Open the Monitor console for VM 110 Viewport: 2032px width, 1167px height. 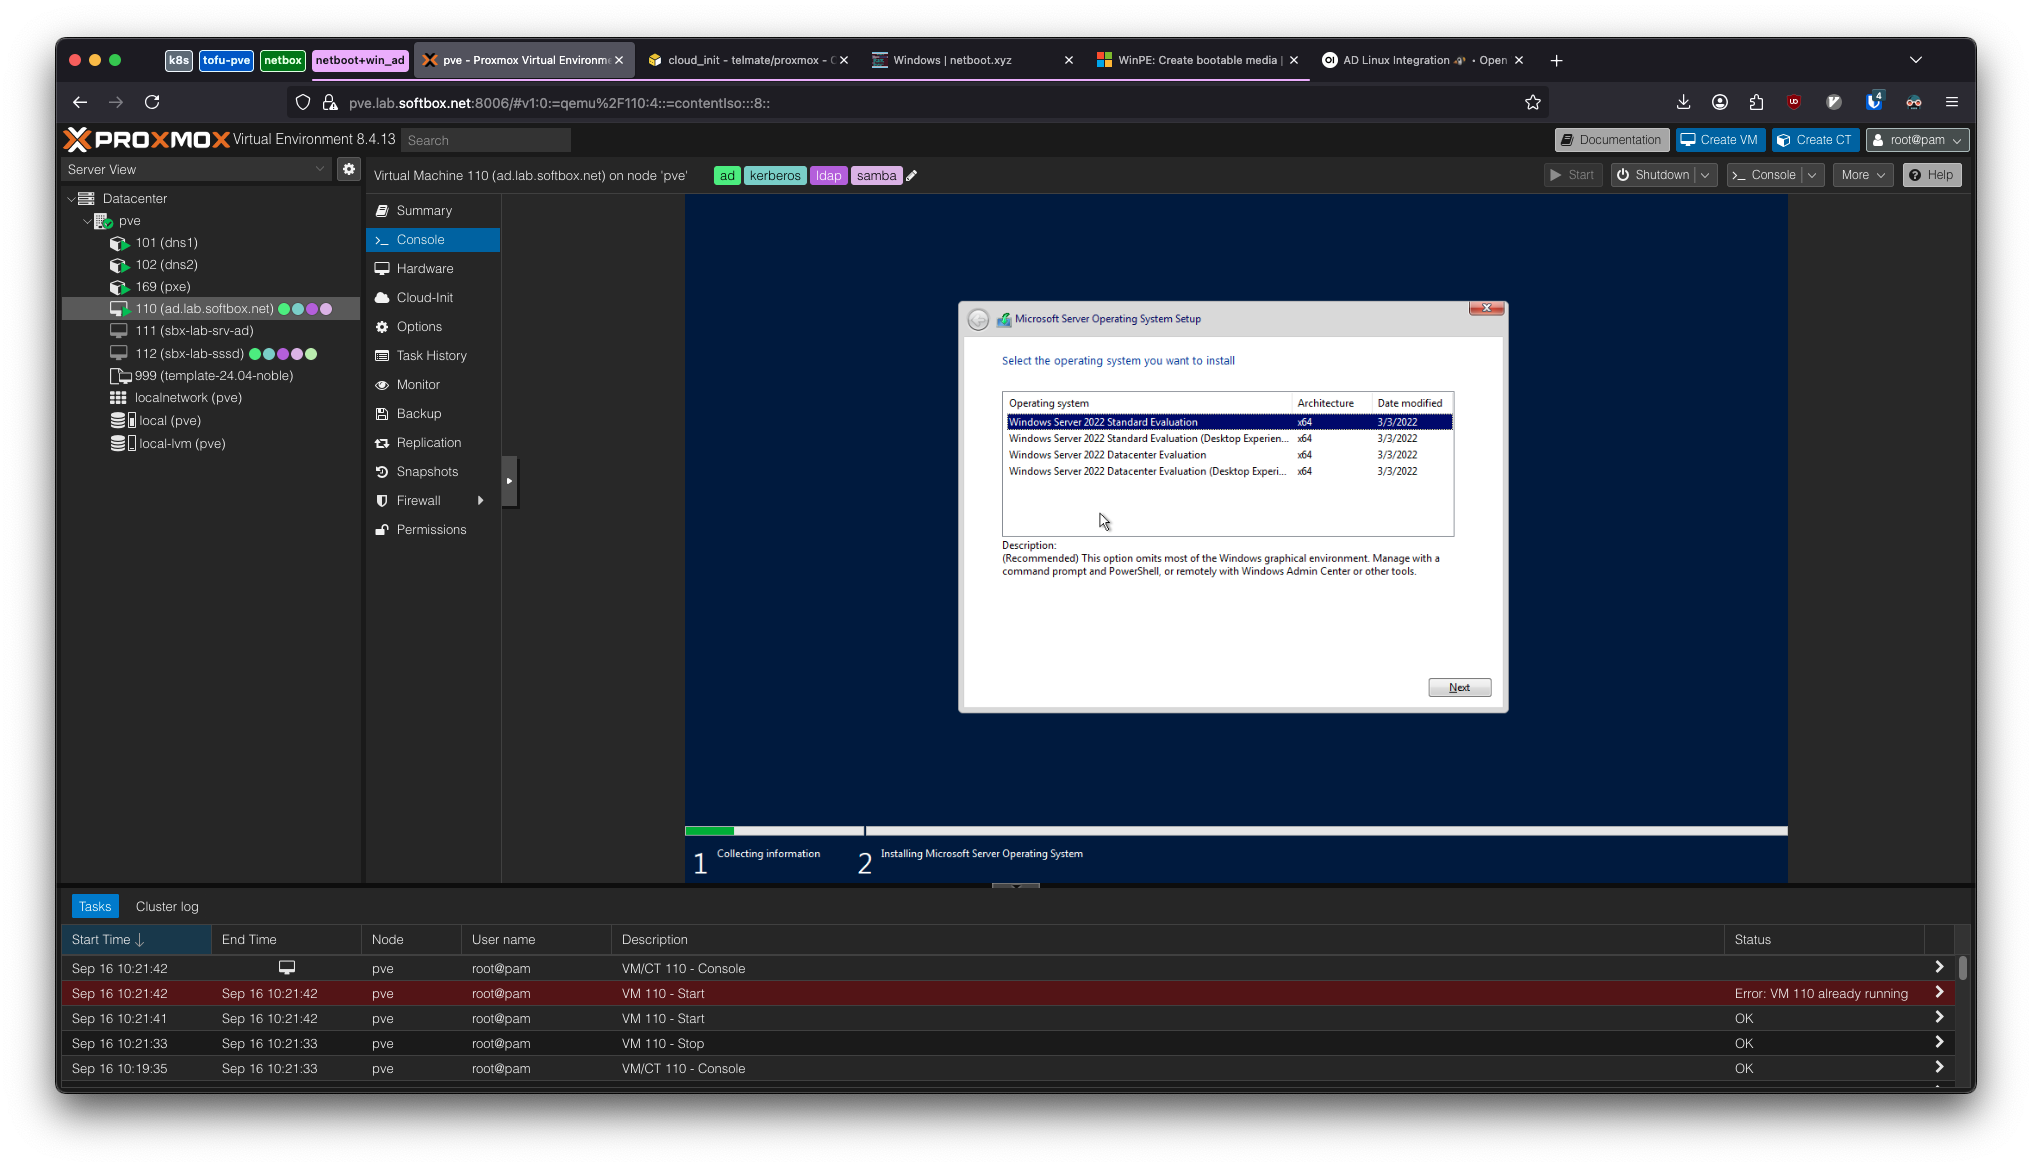pyautogui.click(x=418, y=384)
